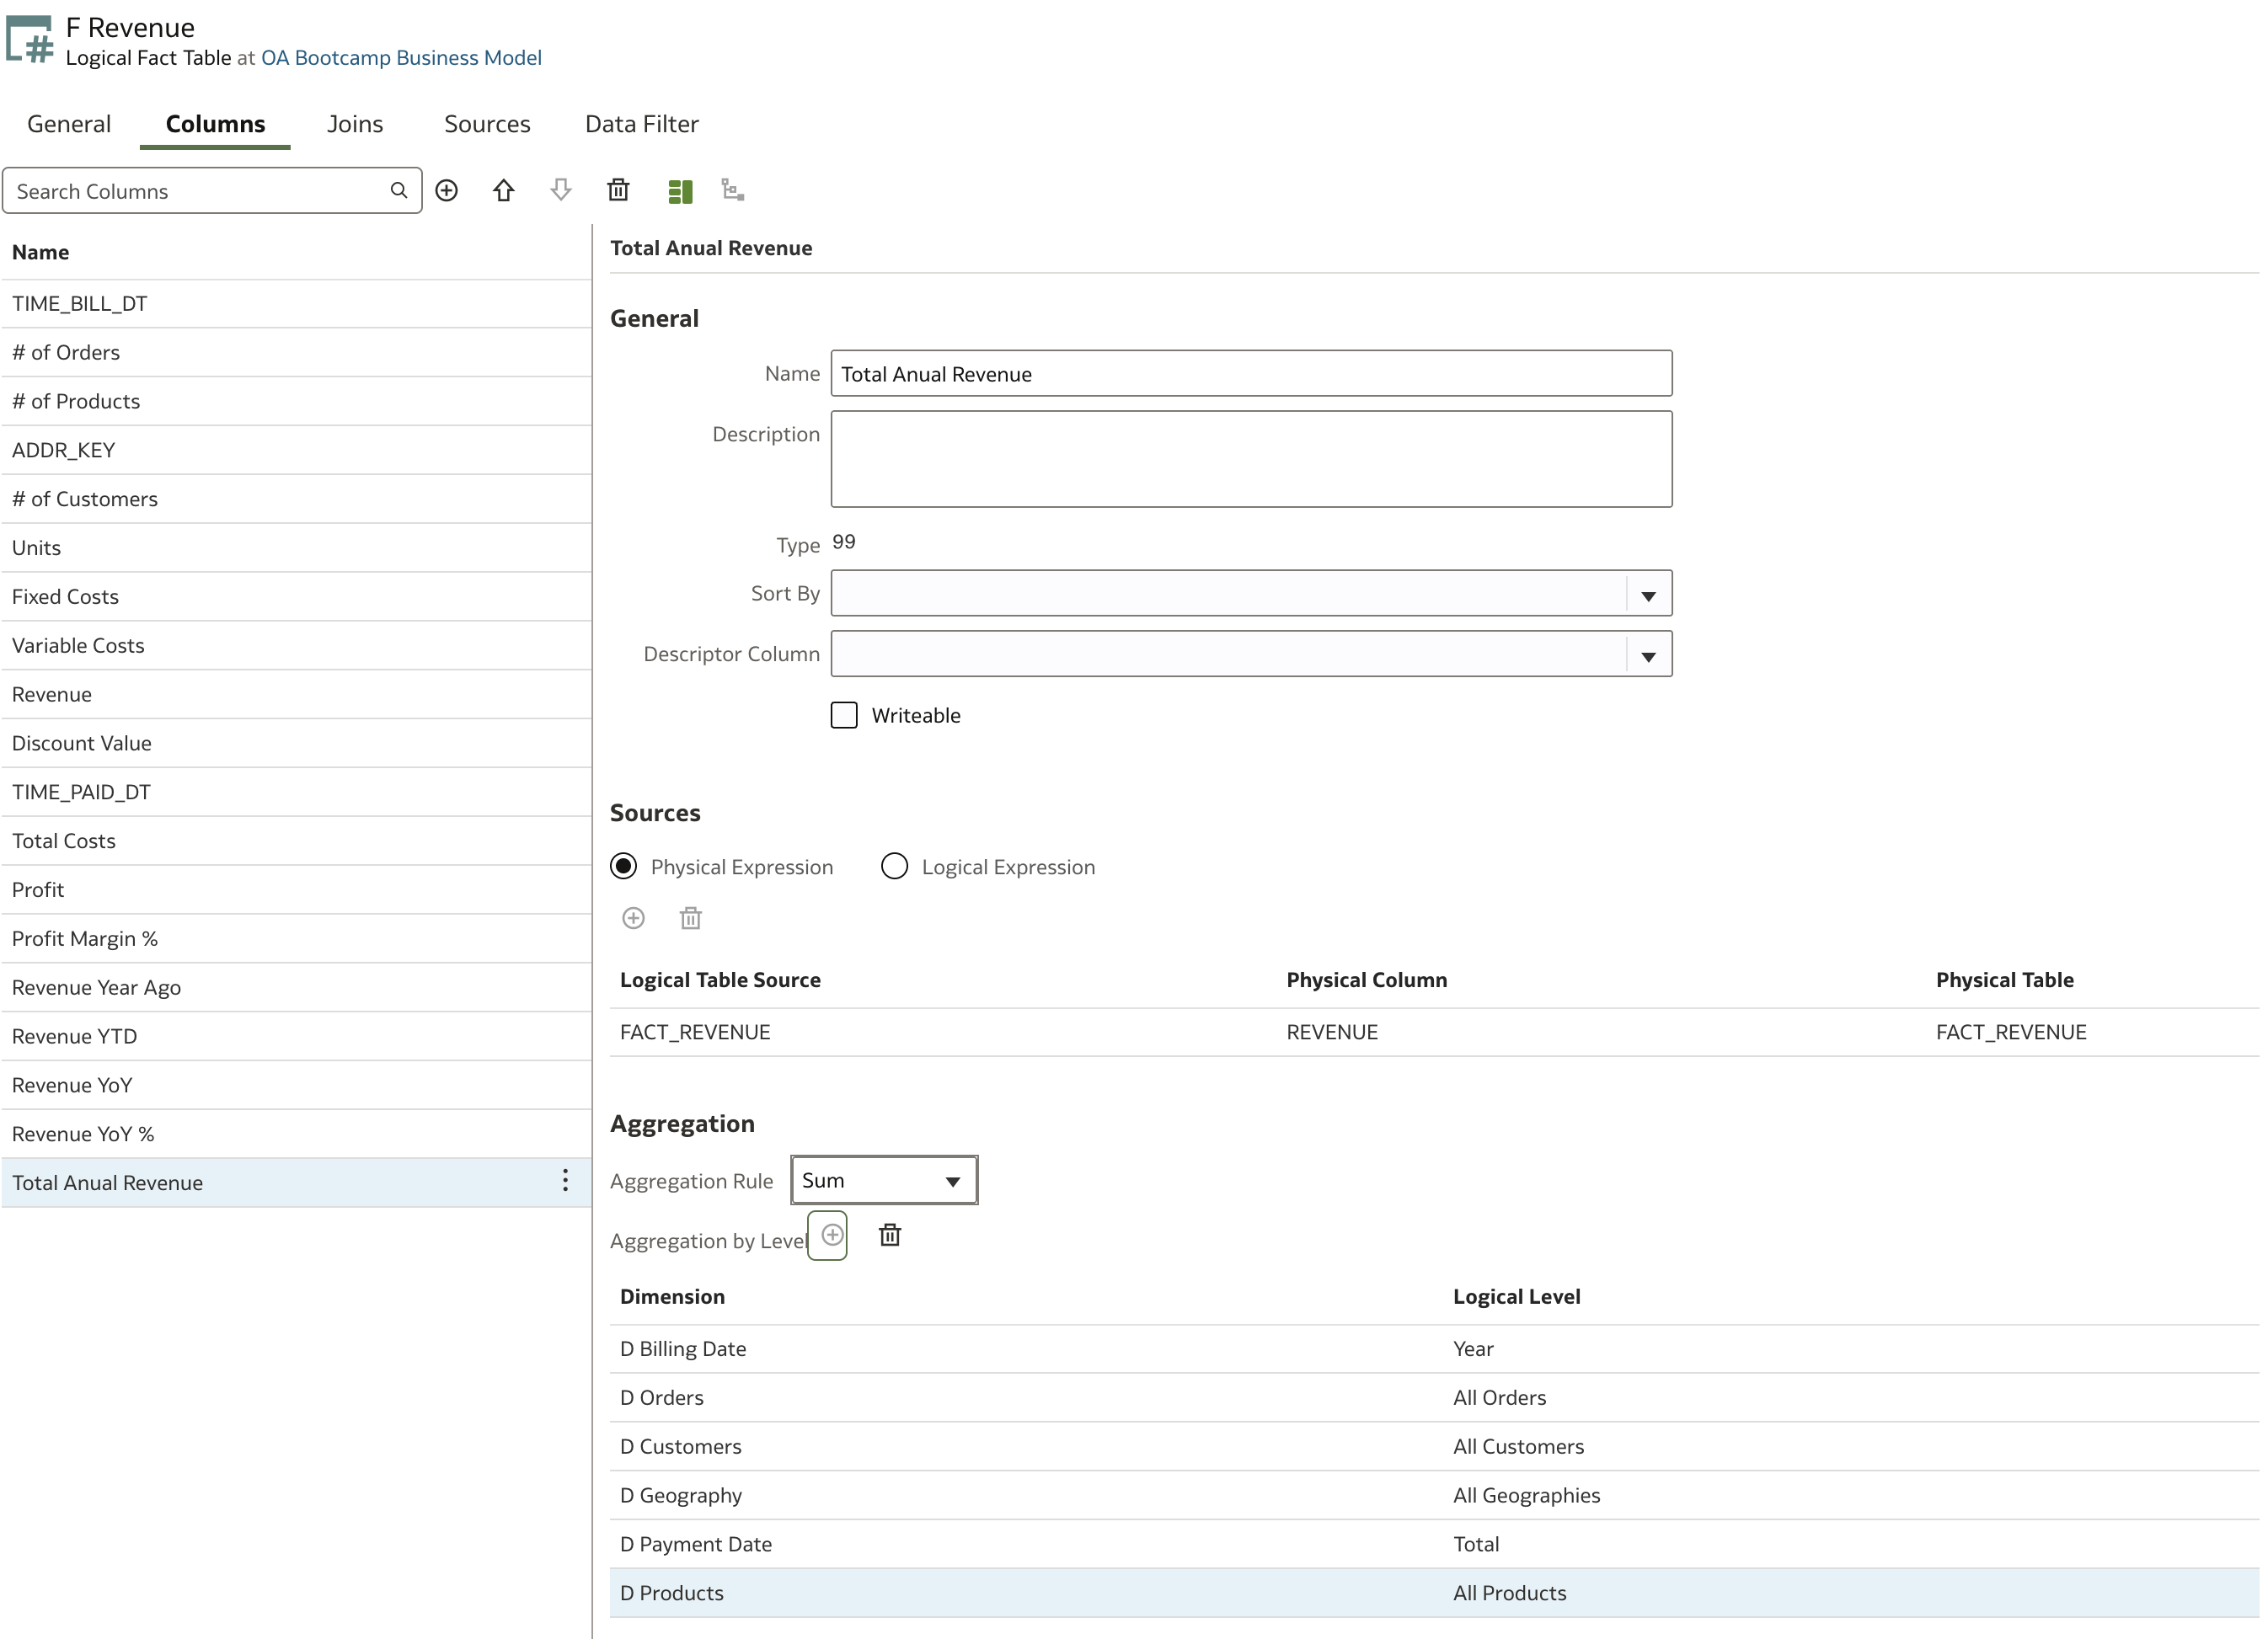Delete source using the Sources trash icon
Image resolution: width=2268 pixels, height=1639 pixels.
(x=691, y=918)
